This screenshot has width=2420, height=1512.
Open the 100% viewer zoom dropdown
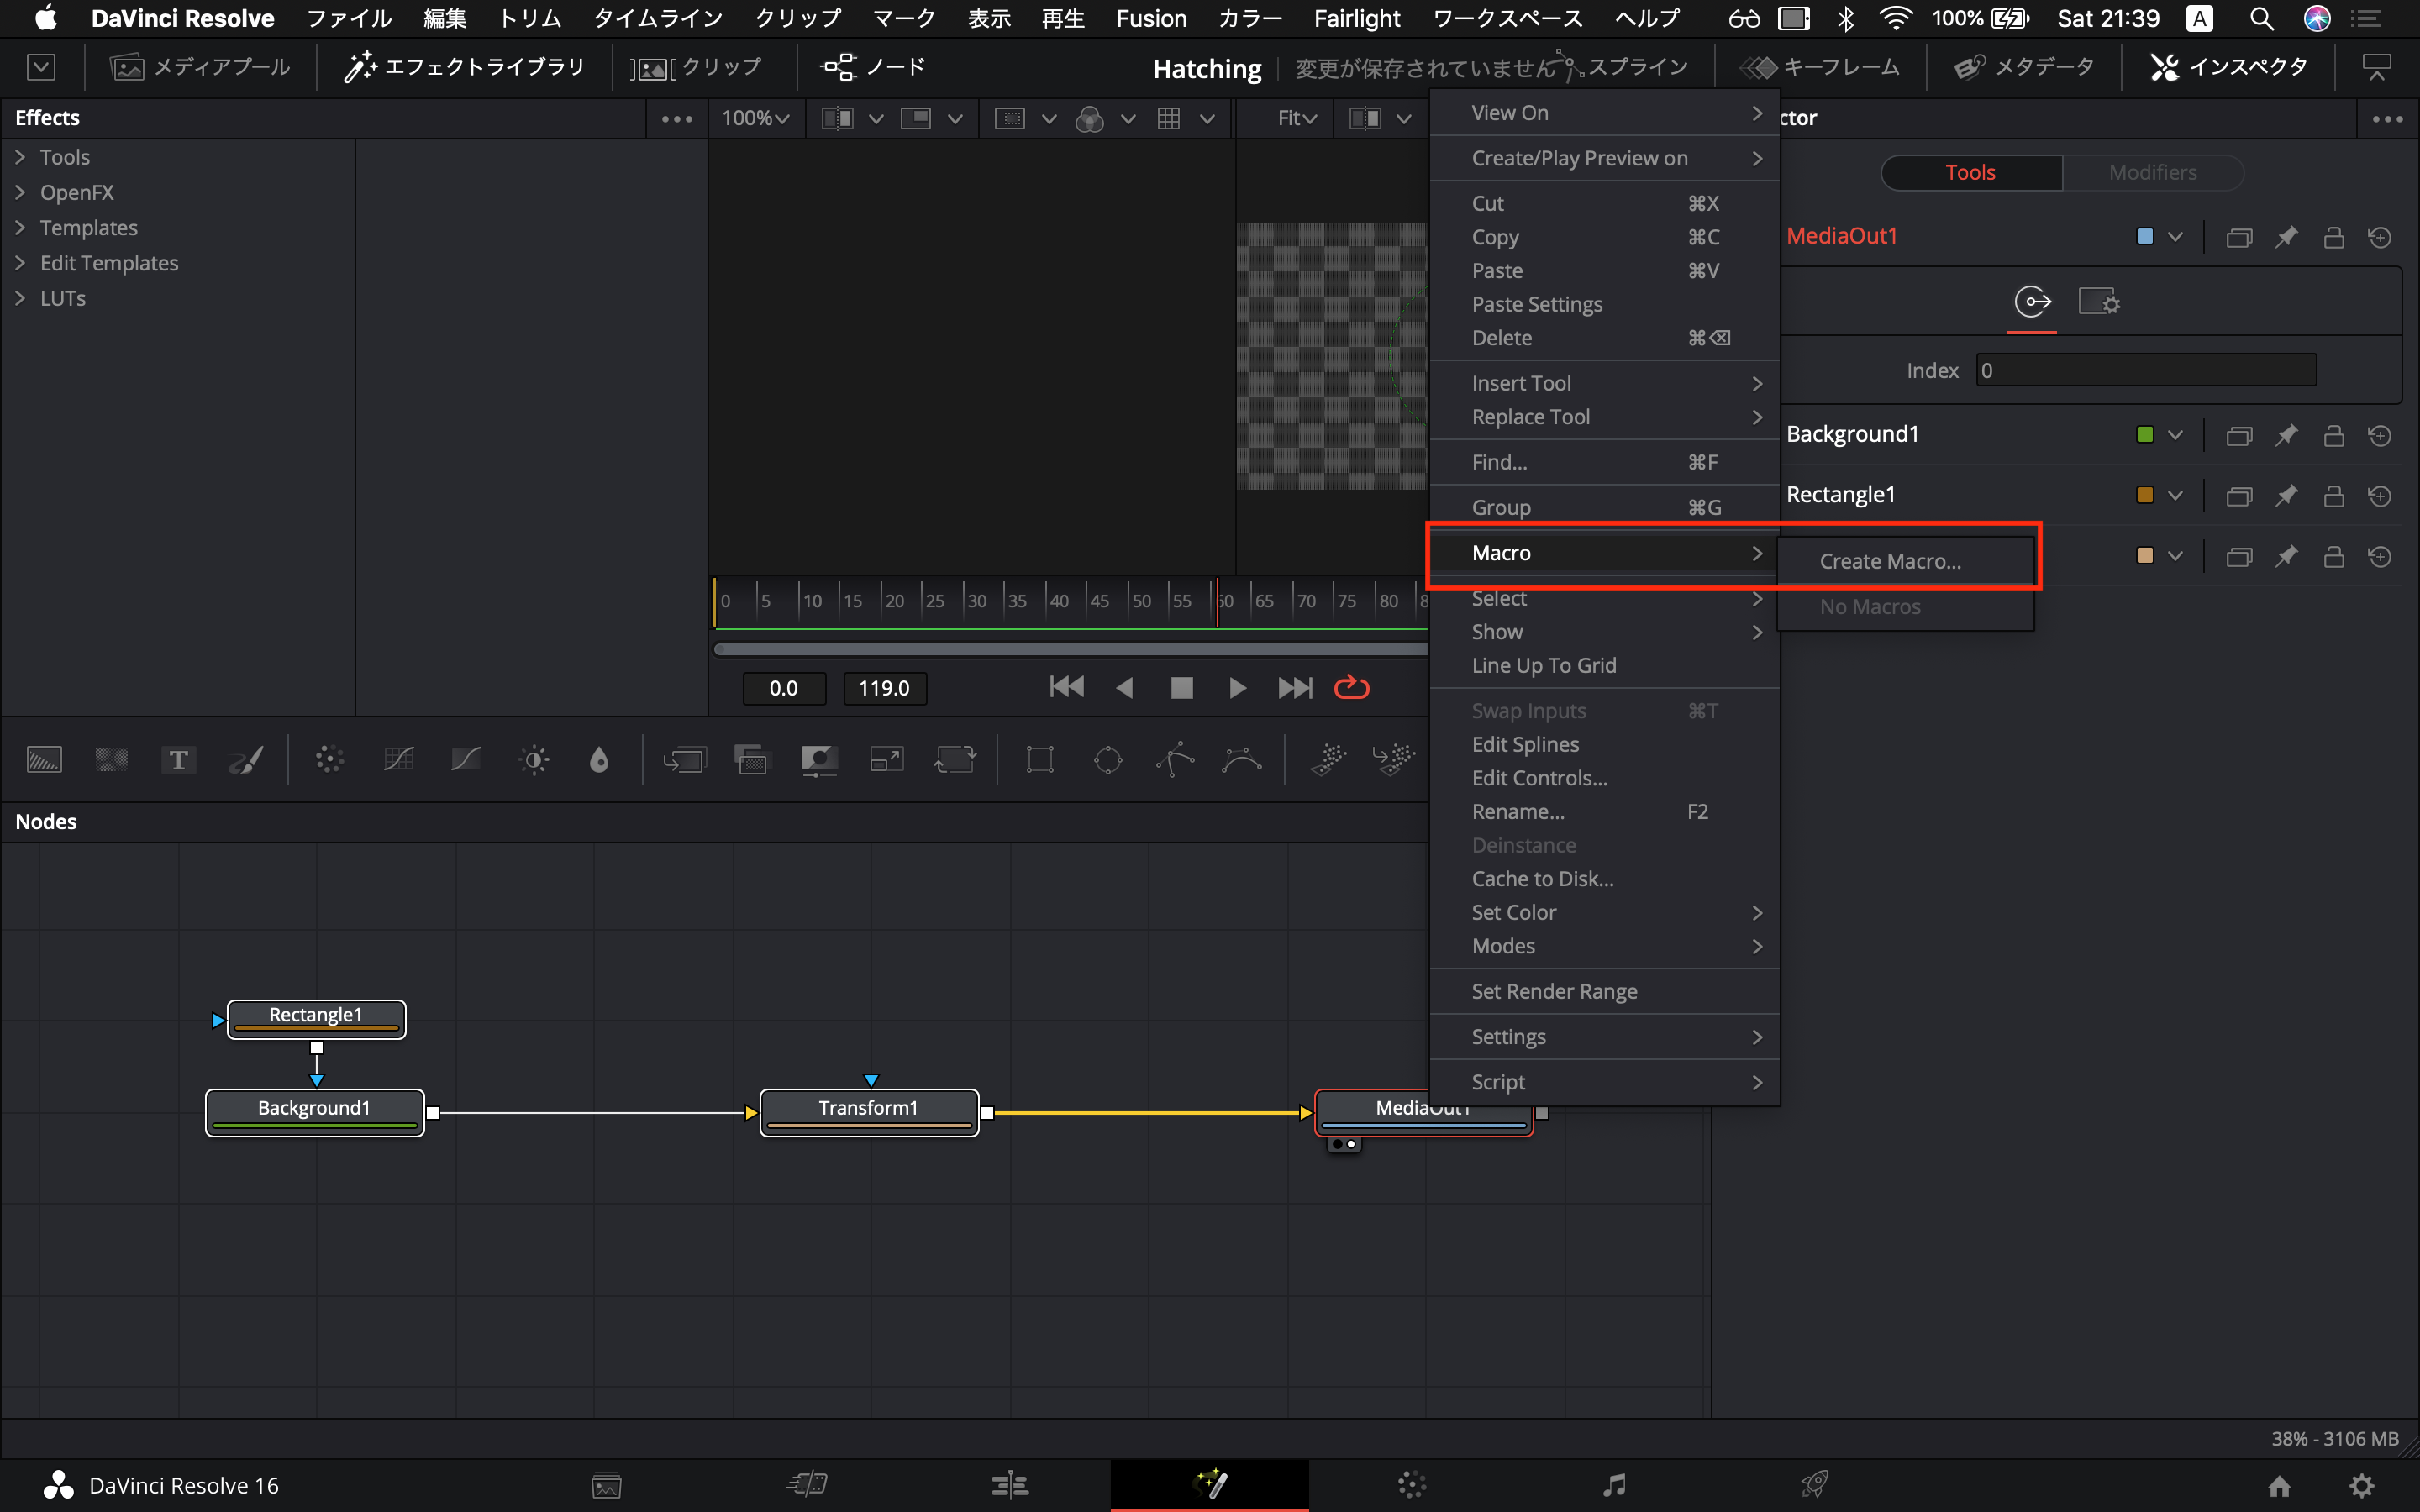tap(755, 118)
